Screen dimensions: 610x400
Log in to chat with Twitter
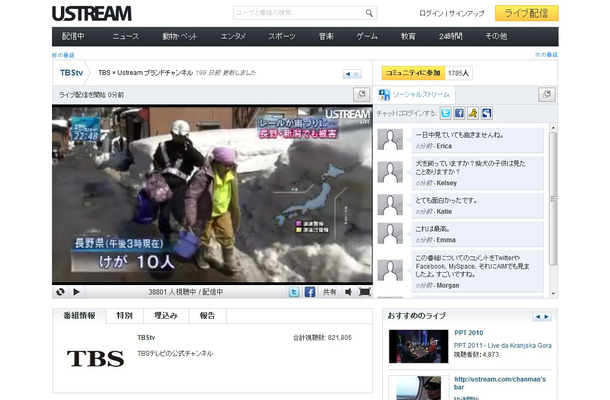click(445, 113)
